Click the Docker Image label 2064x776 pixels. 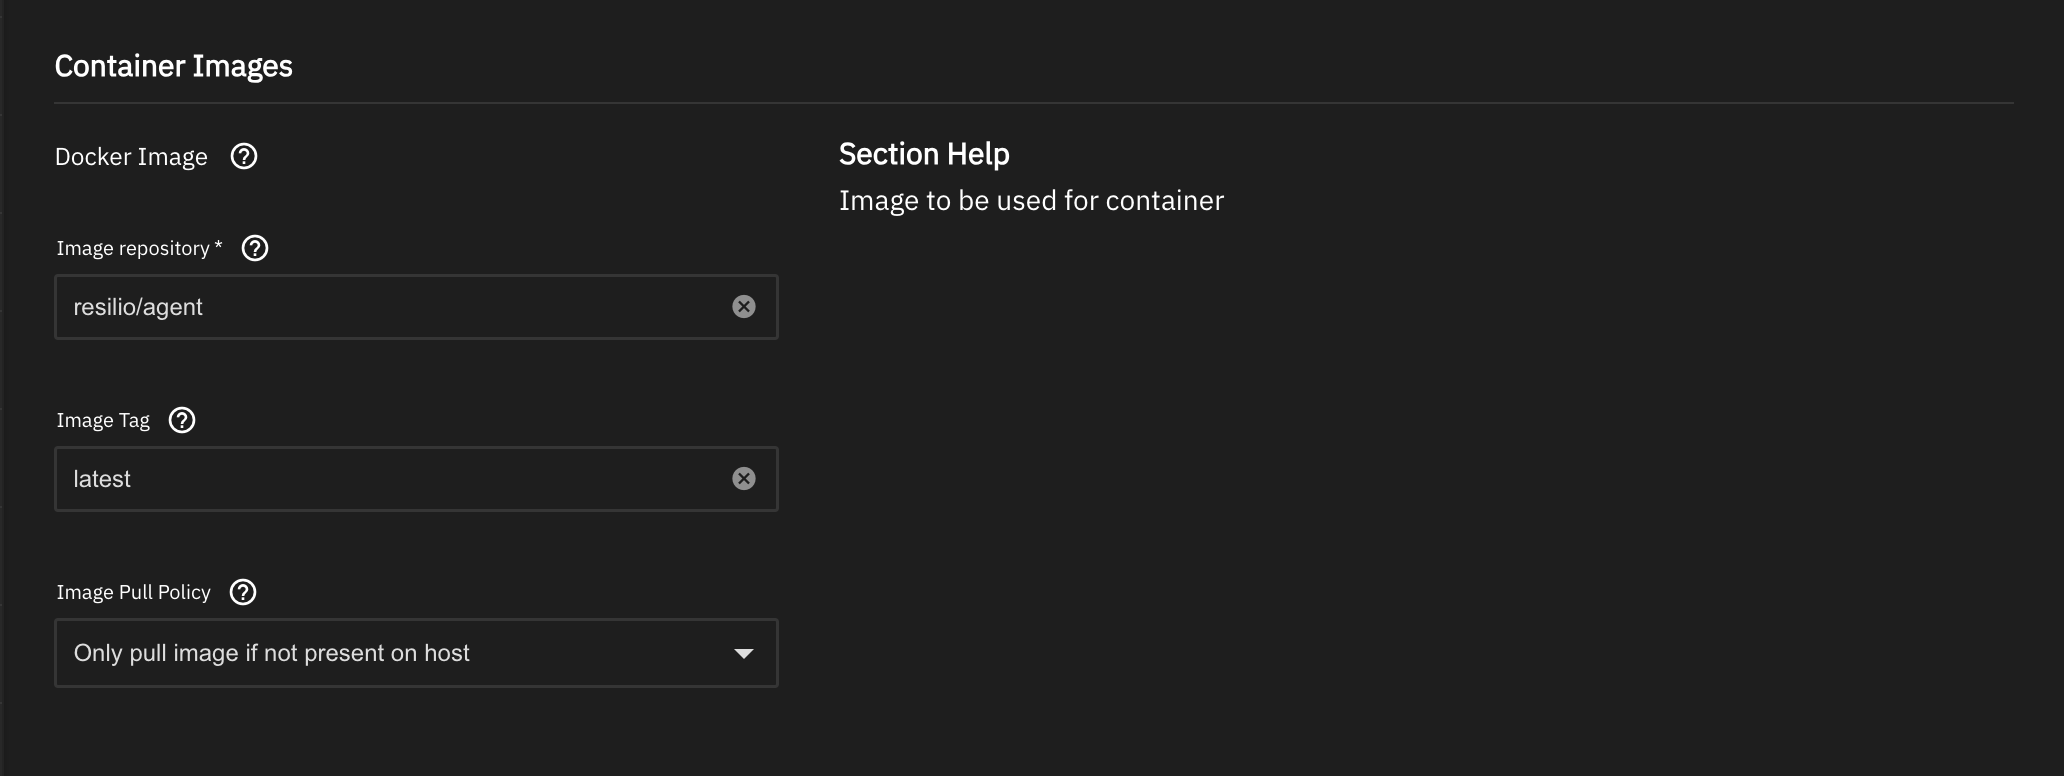coord(131,157)
